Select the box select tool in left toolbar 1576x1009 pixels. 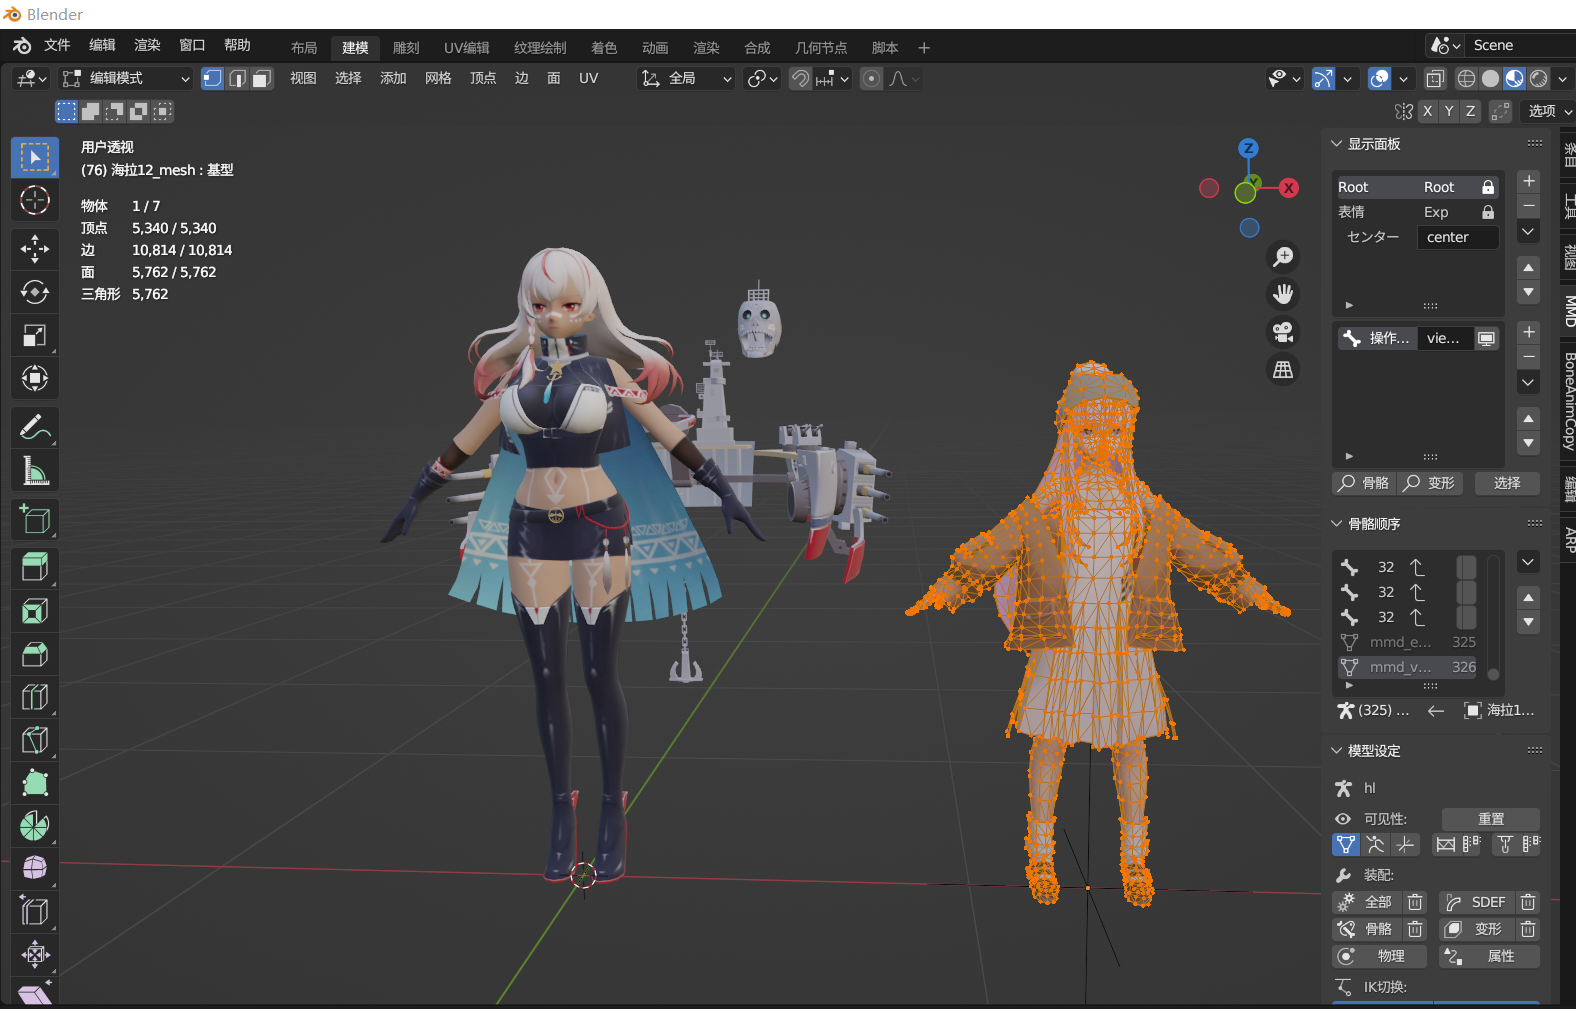coord(35,158)
